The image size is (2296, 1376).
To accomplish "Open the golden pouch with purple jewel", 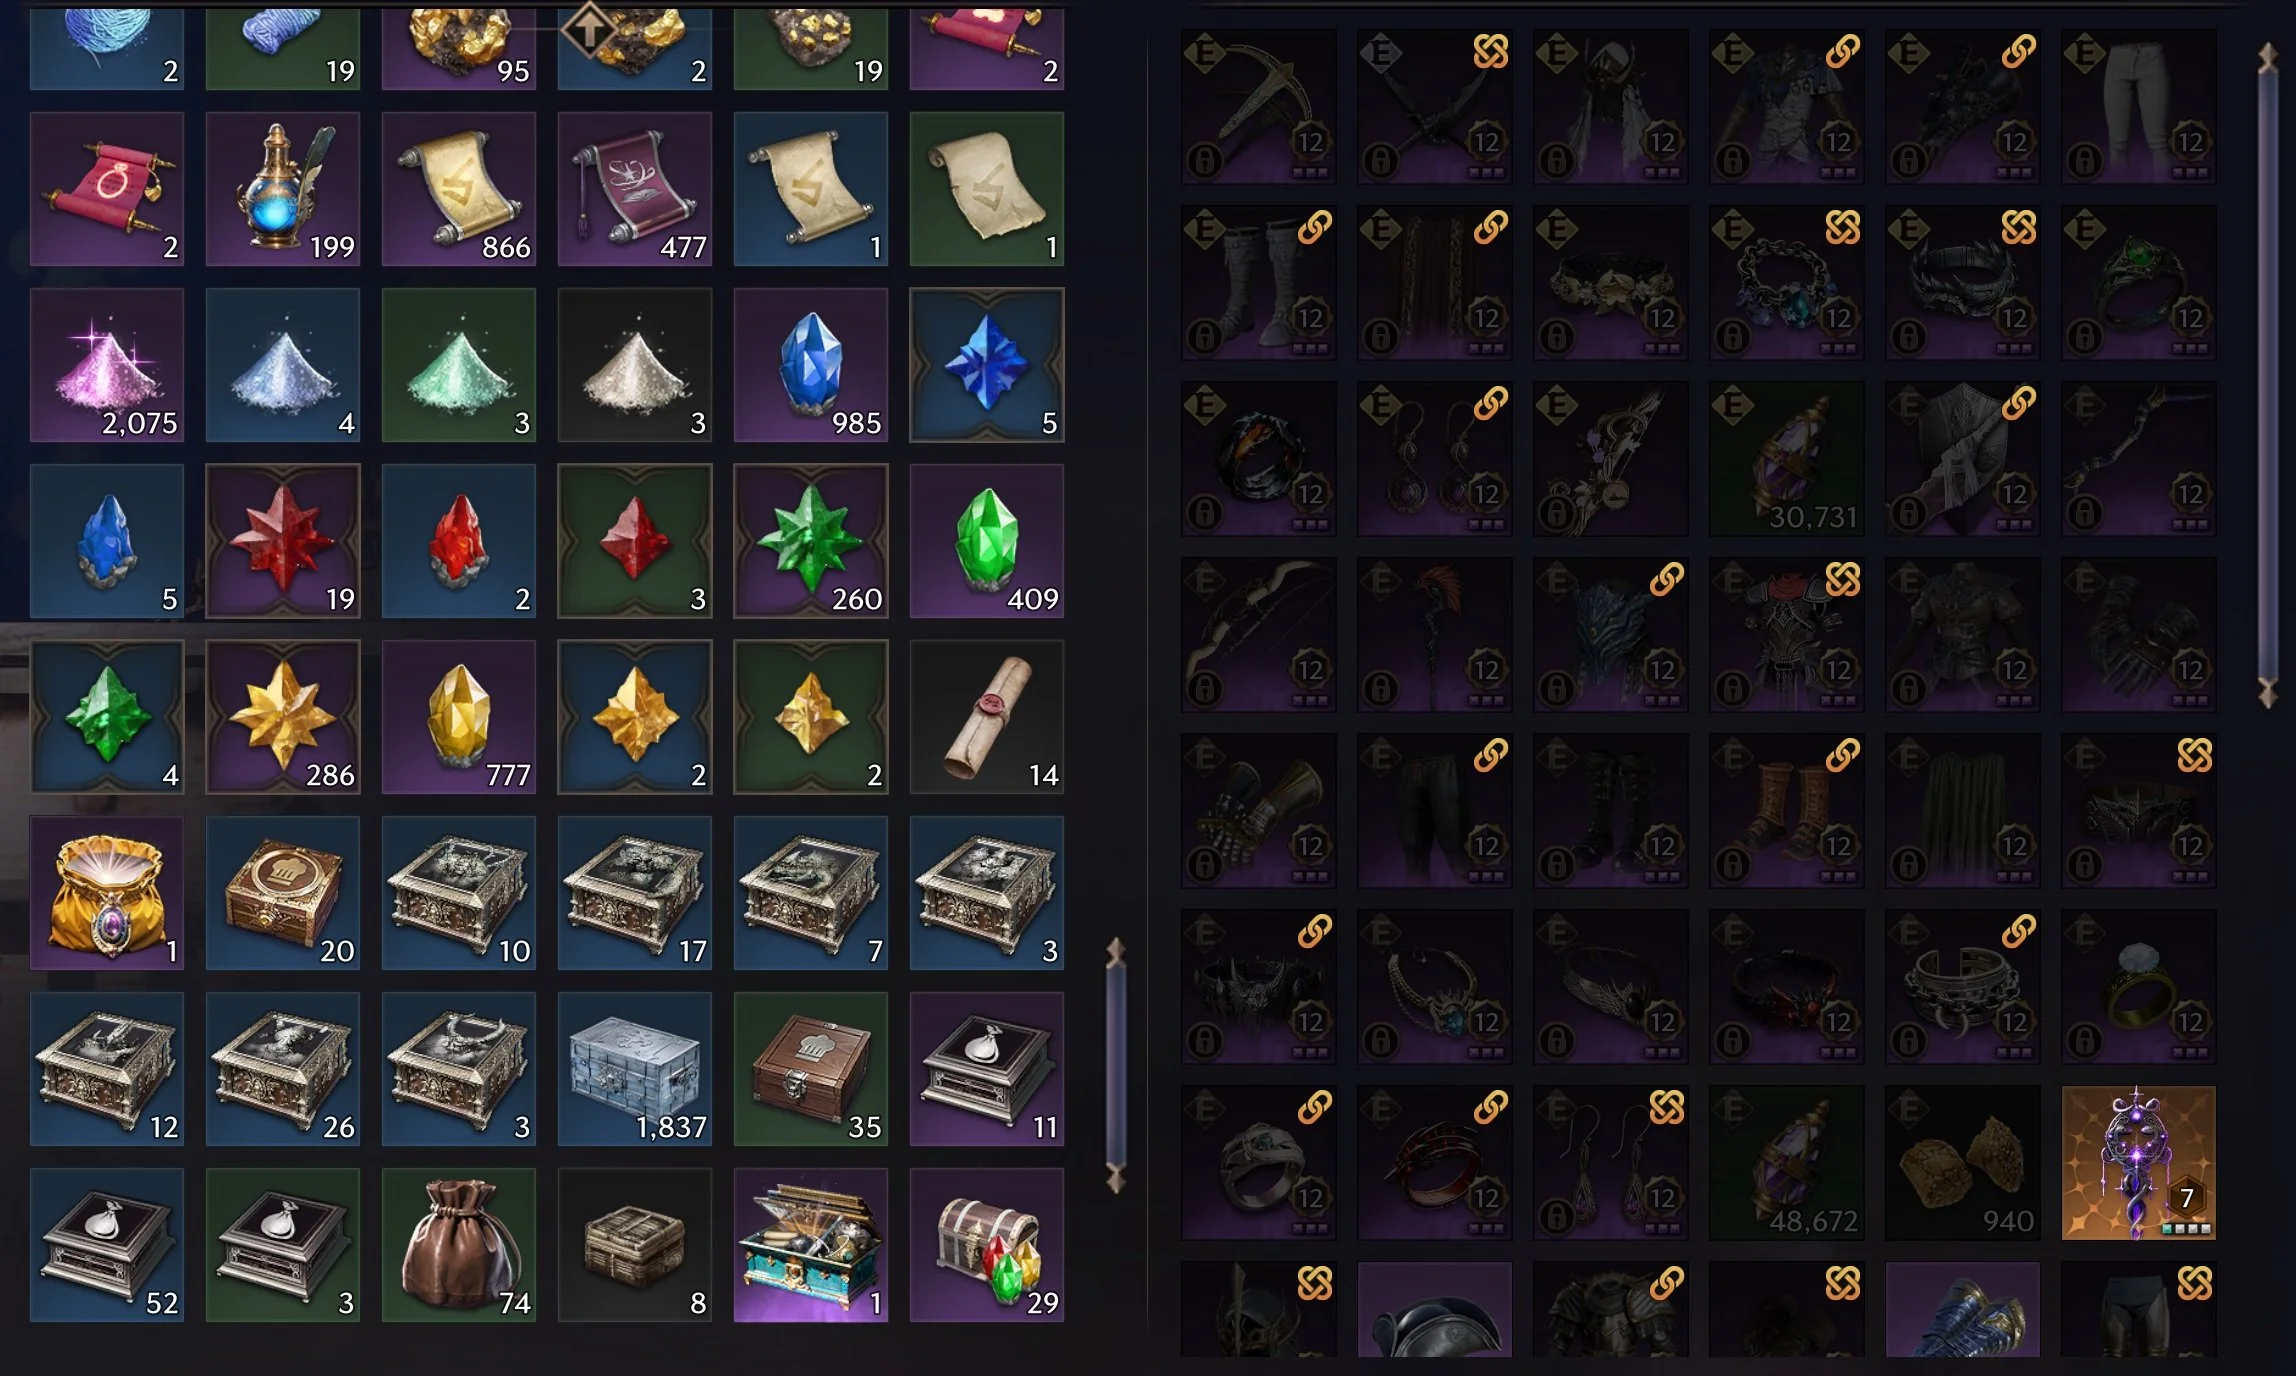I will [107, 893].
